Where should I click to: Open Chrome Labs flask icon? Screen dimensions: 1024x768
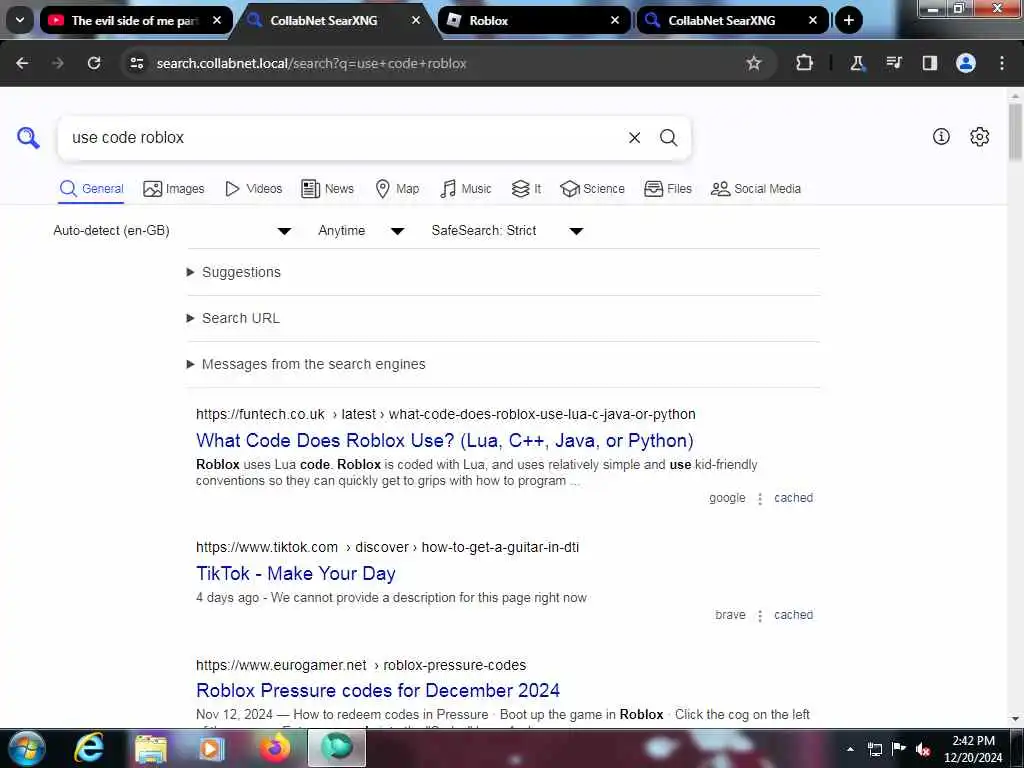tap(857, 63)
